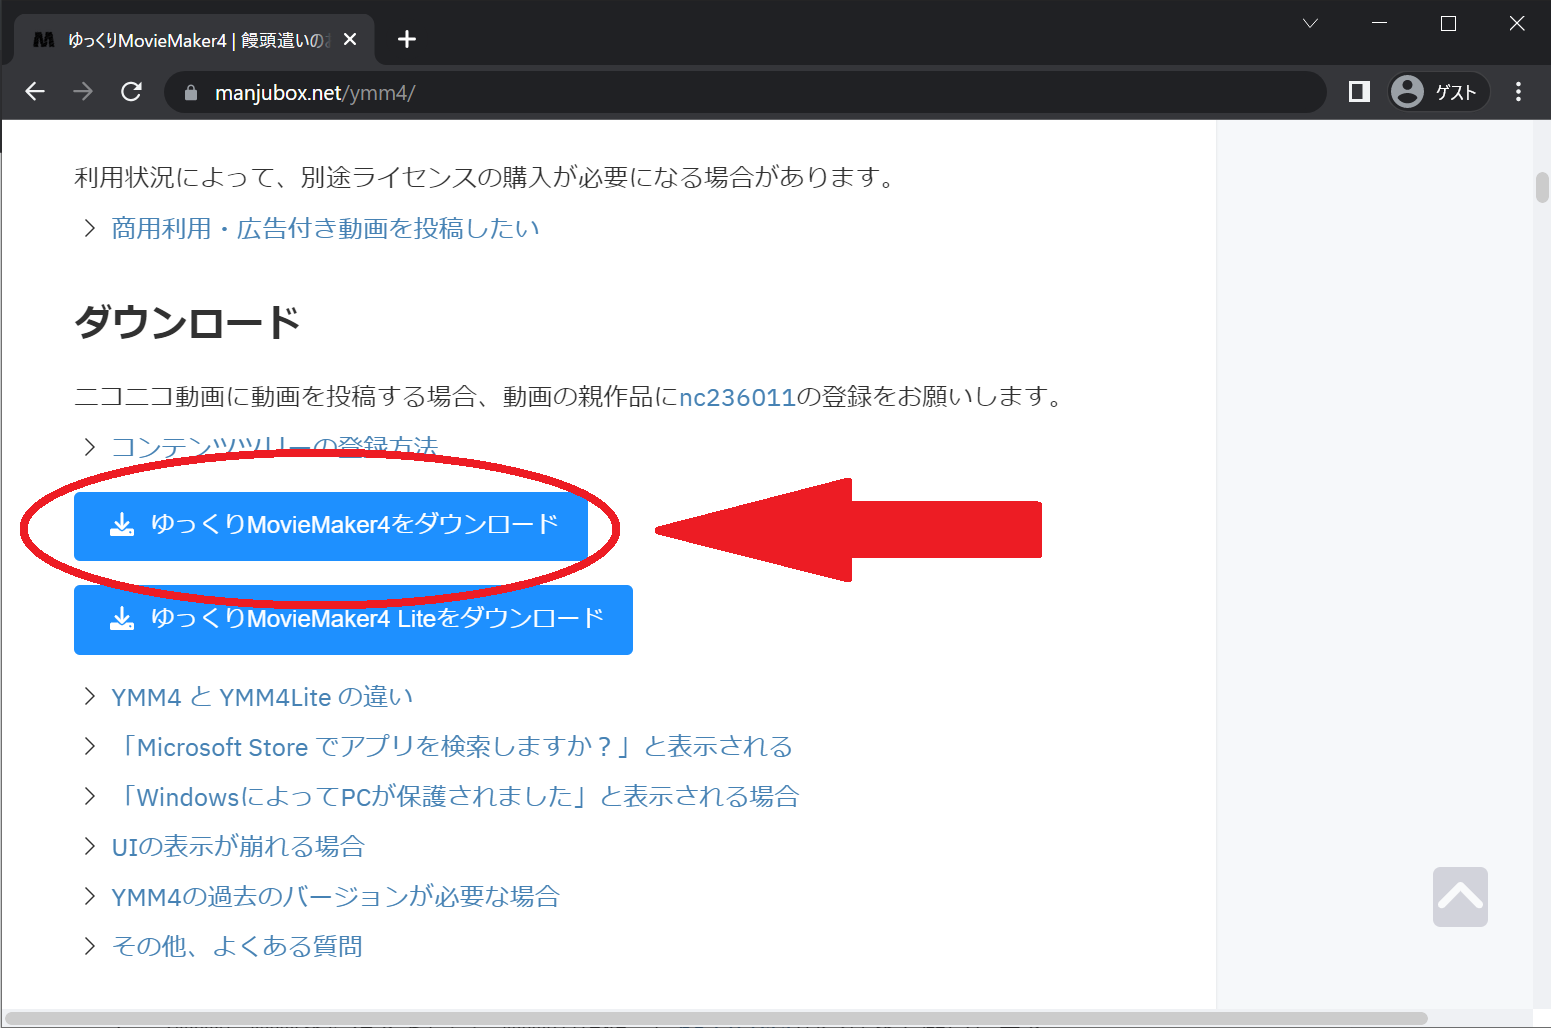Close the ゆっくりMovieMaker4 tab
Image resolution: width=1551 pixels, height=1028 pixels.
coord(350,40)
